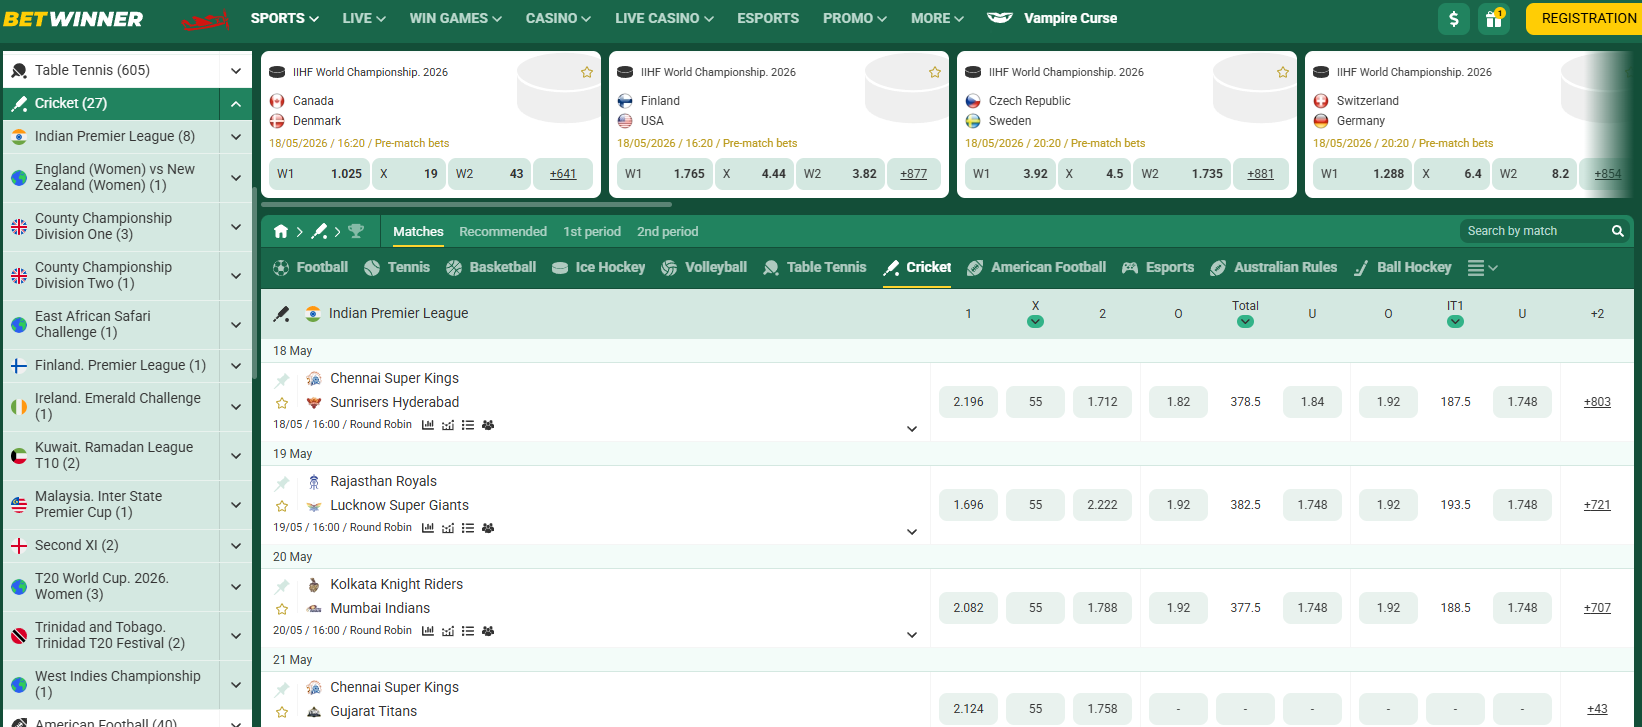The width and height of the screenshot is (1642, 727).
Task: Open Table Tennis in the sports bar
Action: coord(815,267)
